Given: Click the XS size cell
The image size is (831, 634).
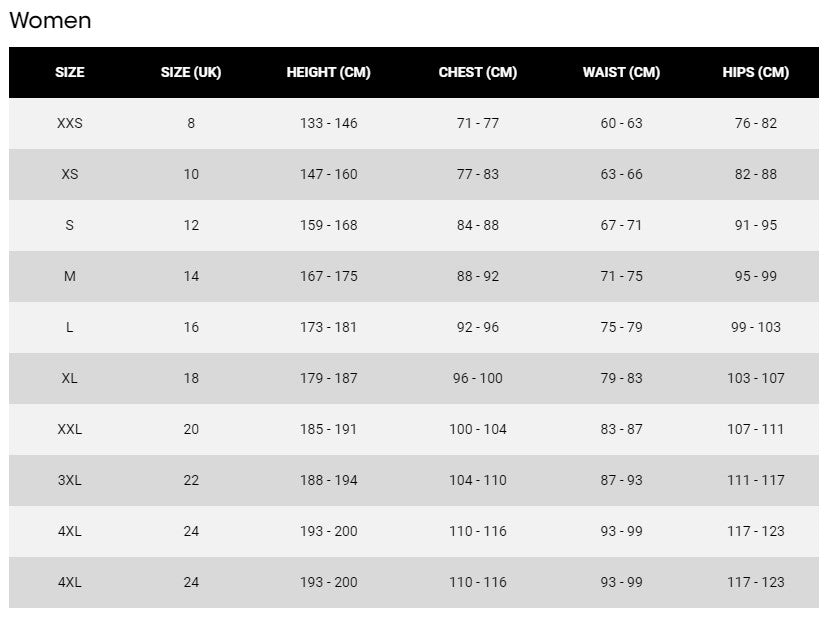Looking at the screenshot, I should pyautogui.click(x=70, y=174).
